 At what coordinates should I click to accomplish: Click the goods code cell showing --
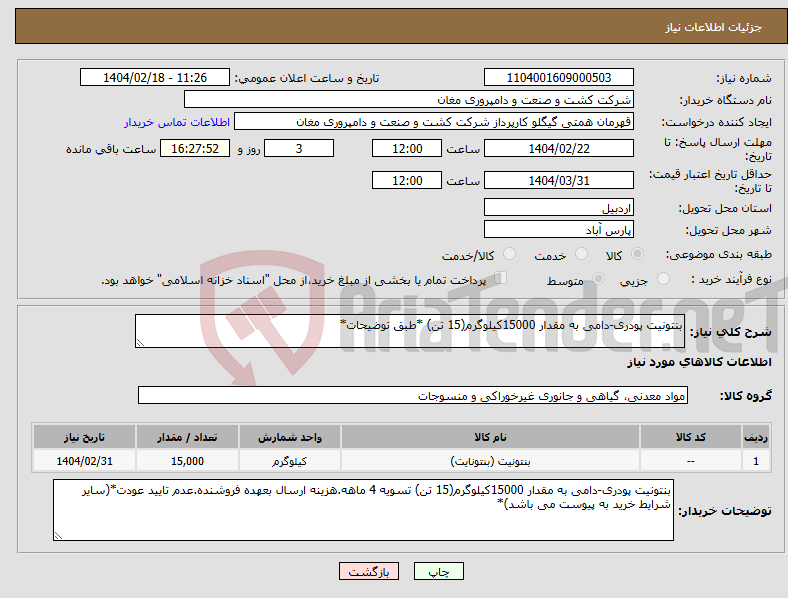(691, 461)
